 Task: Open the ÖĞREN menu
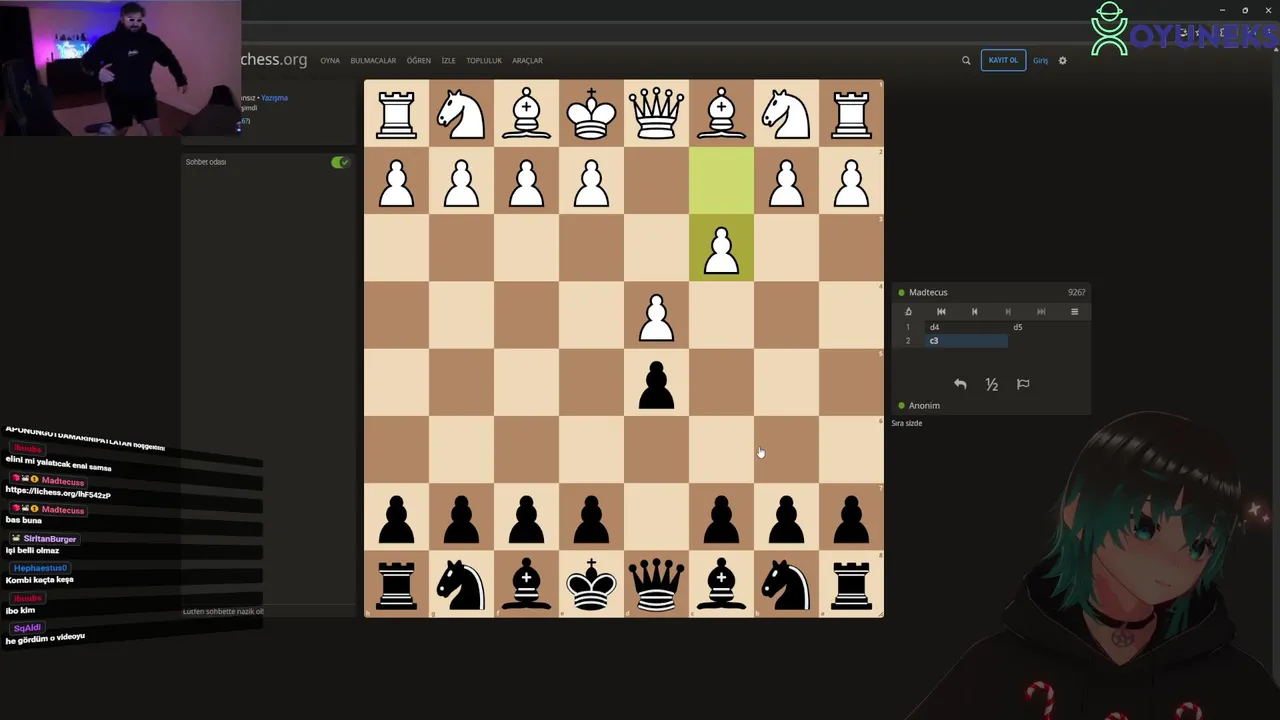pos(418,60)
